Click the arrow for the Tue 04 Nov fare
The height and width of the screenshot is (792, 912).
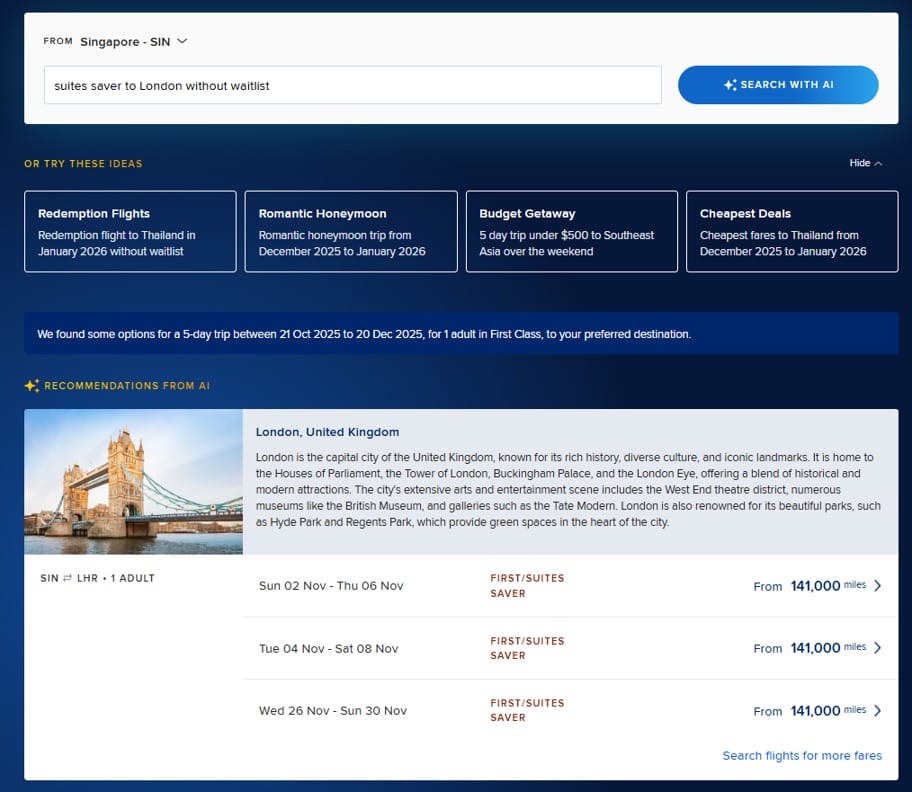tap(877, 648)
